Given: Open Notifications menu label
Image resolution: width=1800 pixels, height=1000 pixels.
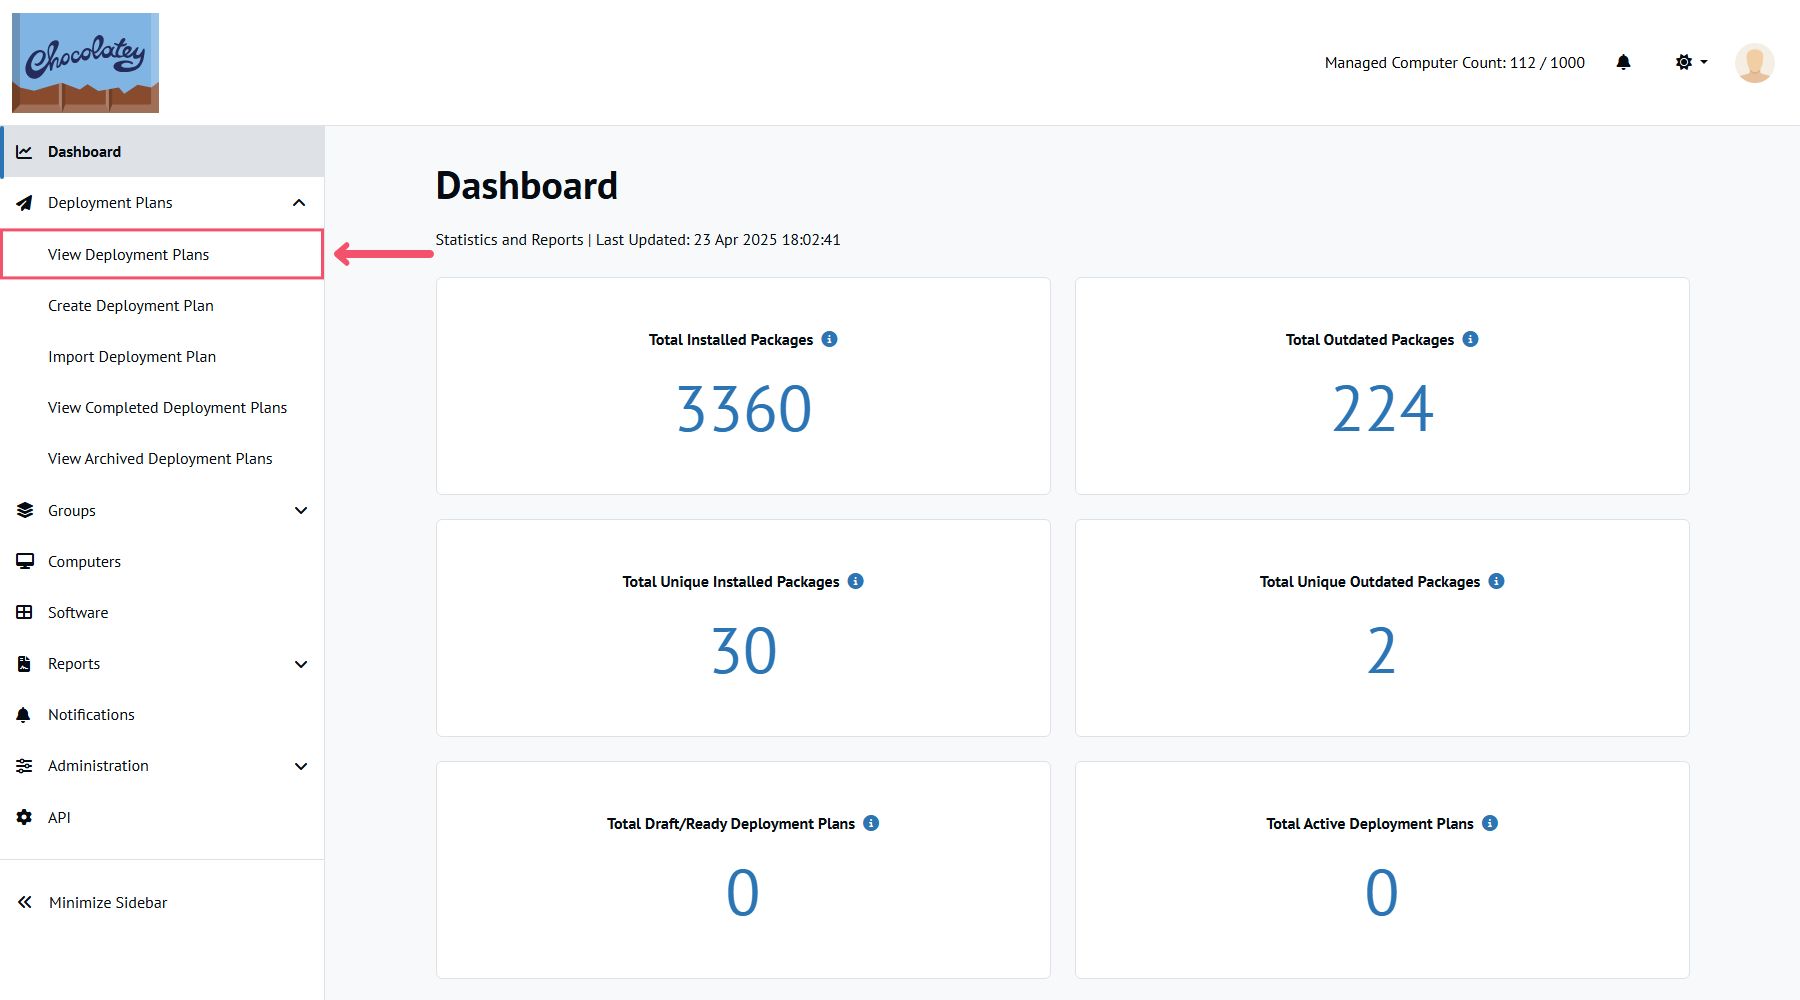Looking at the screenshot, I should tap(91, 715).
